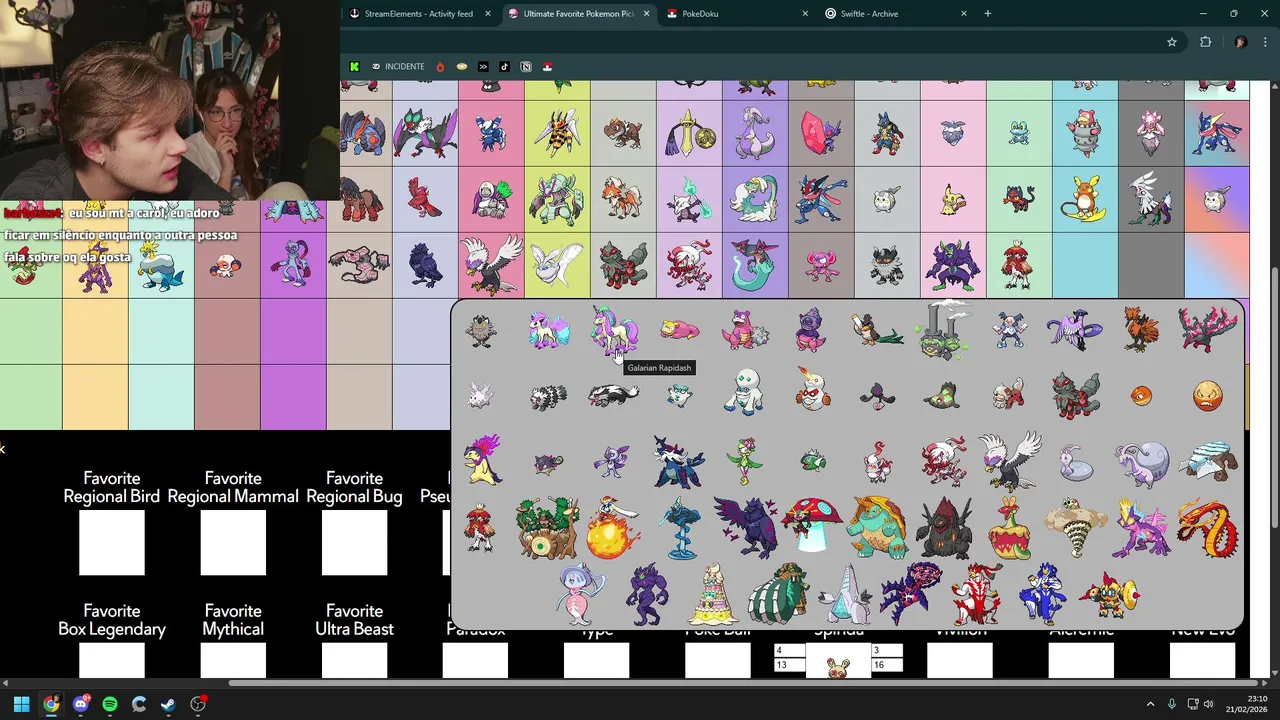Choose Galarian Corsola in the popup
1280x720 pixels.
tap(481, 395)
